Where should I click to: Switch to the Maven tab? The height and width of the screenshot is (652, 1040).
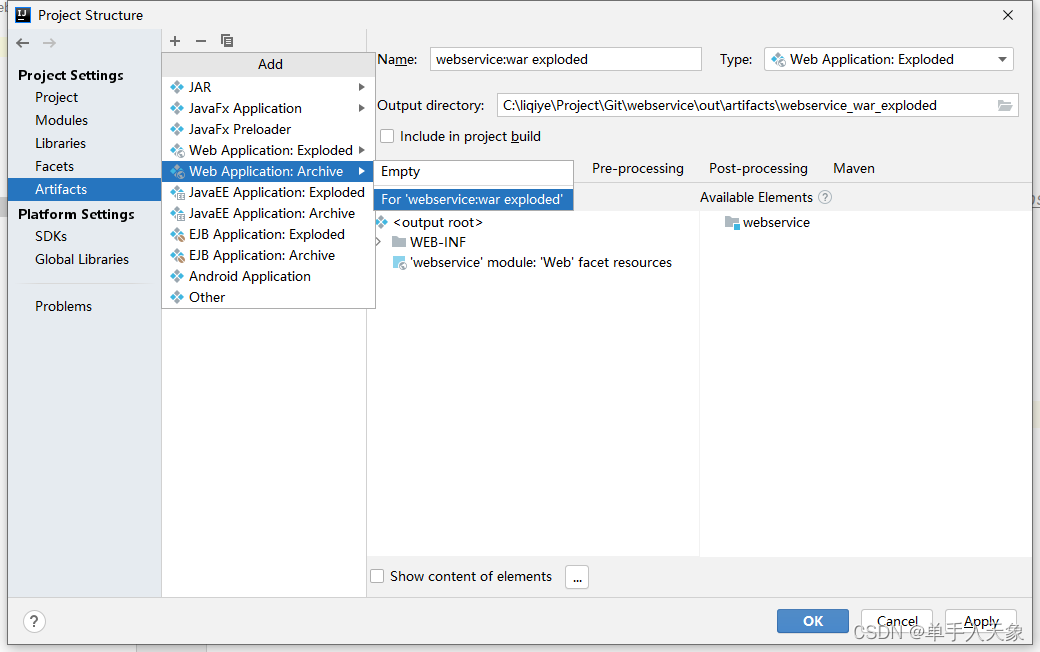point(853,168)
